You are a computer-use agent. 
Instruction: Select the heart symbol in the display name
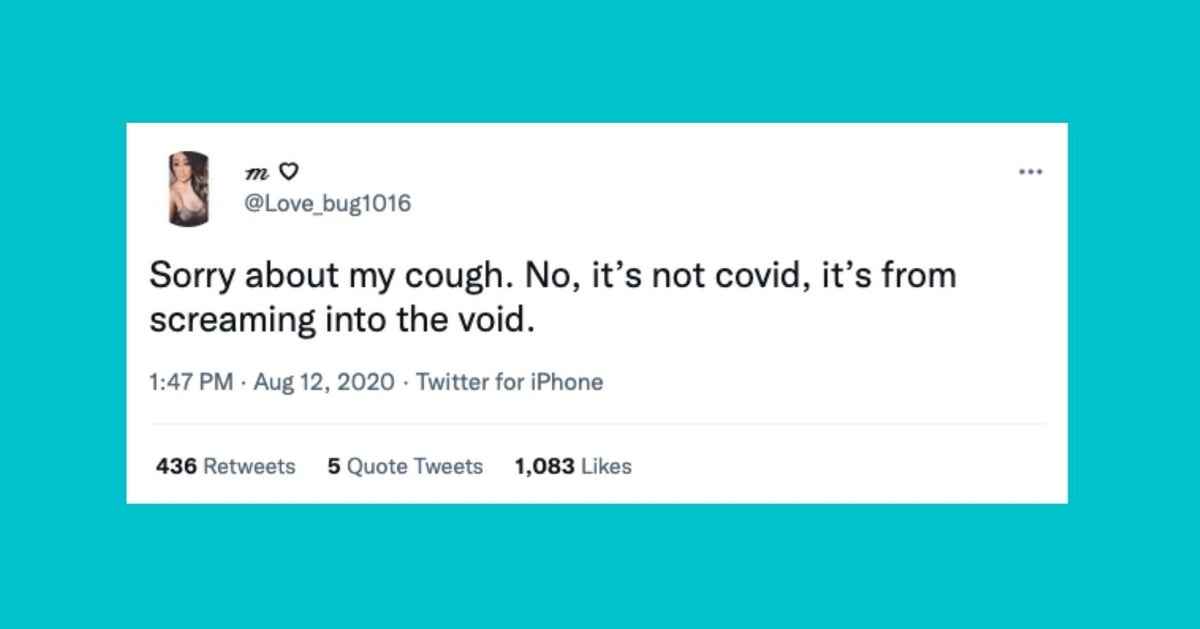288,171
